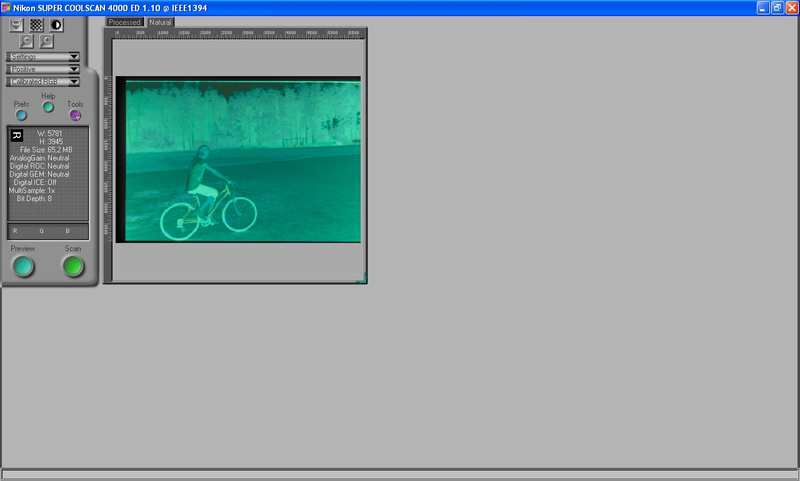Click the half-moon contrast icon

tap(56, 24)
